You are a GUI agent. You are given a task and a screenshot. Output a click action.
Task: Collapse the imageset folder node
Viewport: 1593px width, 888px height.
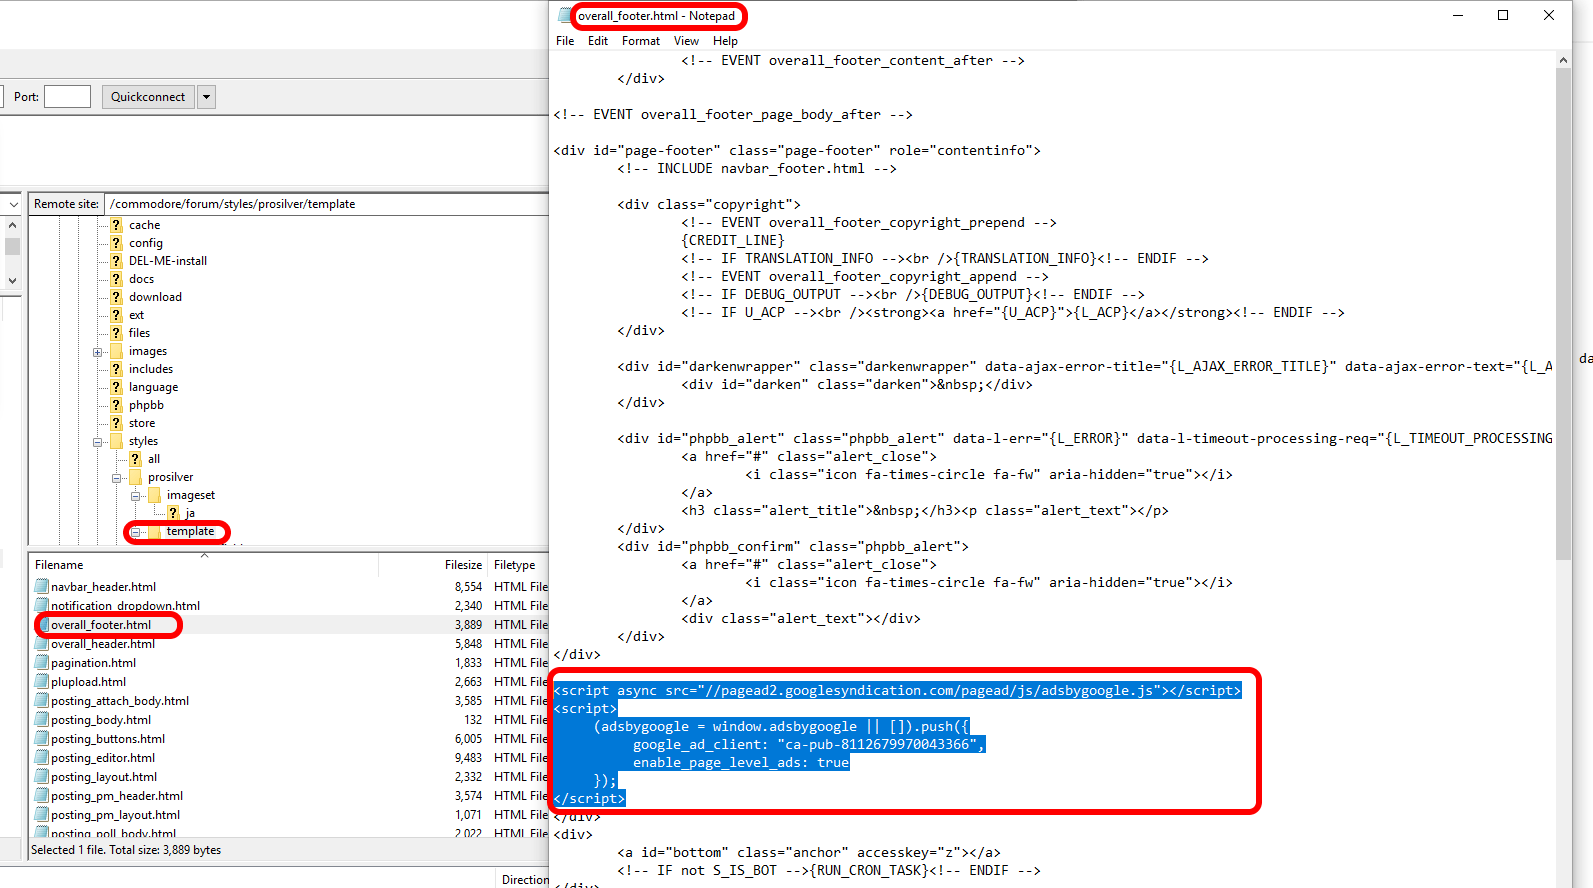[136, 496]
